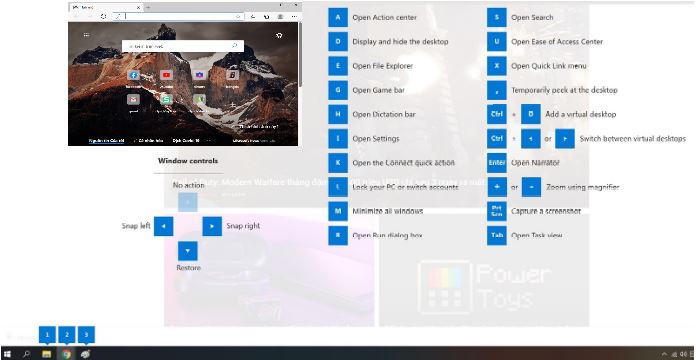Screen dimensions: 696x360
Task: Click the 'Open Action center' label
Action: click(x=384, y=17)
